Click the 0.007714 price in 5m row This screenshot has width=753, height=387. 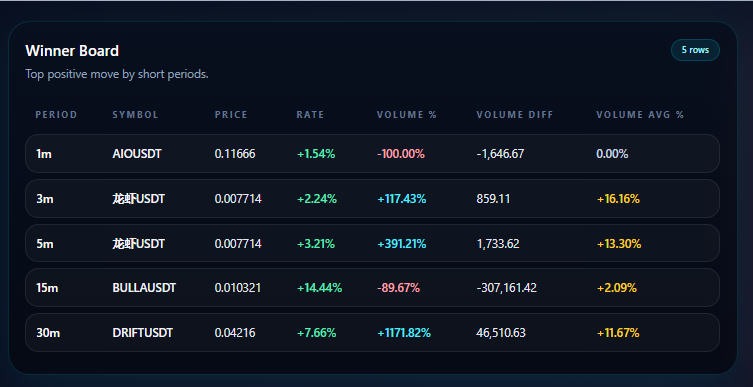pos(238,244)
